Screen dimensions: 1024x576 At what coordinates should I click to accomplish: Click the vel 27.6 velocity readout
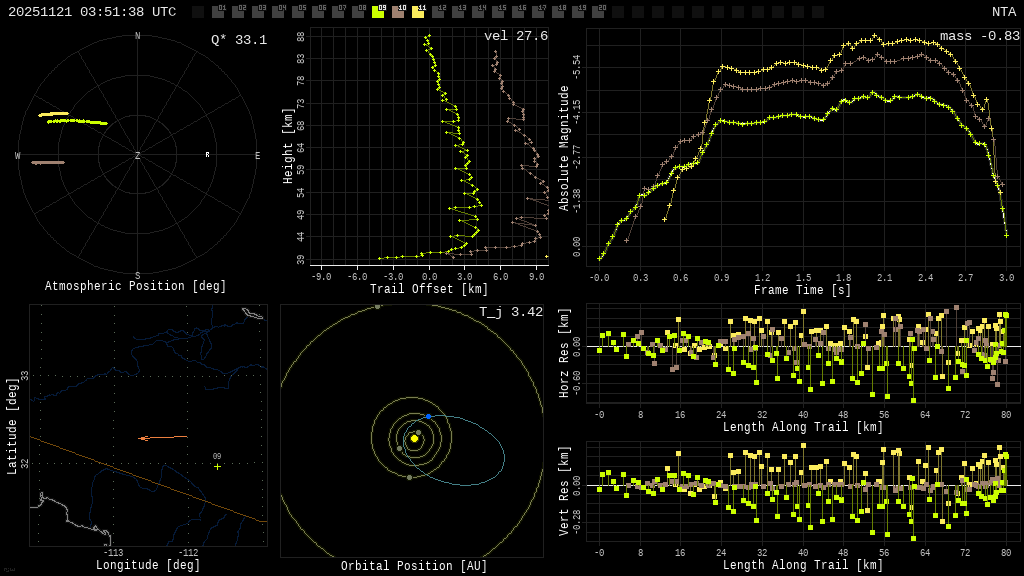tap(515, 36)
